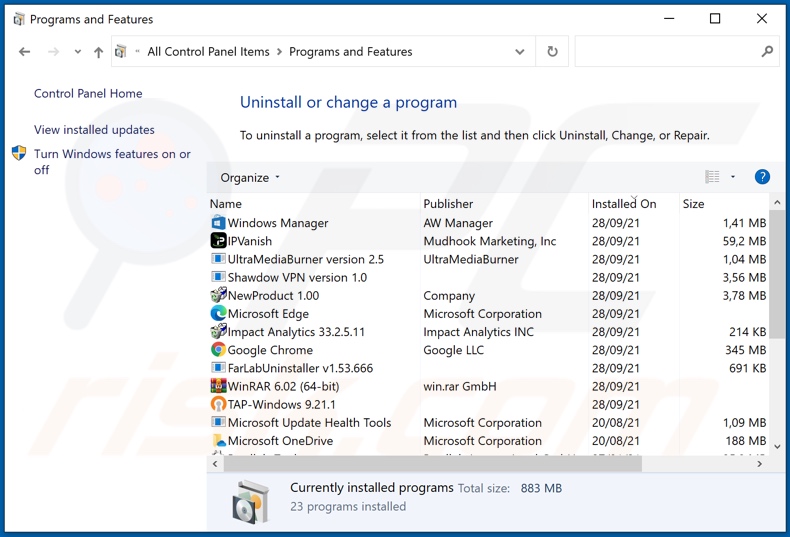The height and width of the screenshot is (537, 790).
Task: Expand the chevron after All Control Panel Items
Action: click(x=279, y=52)
